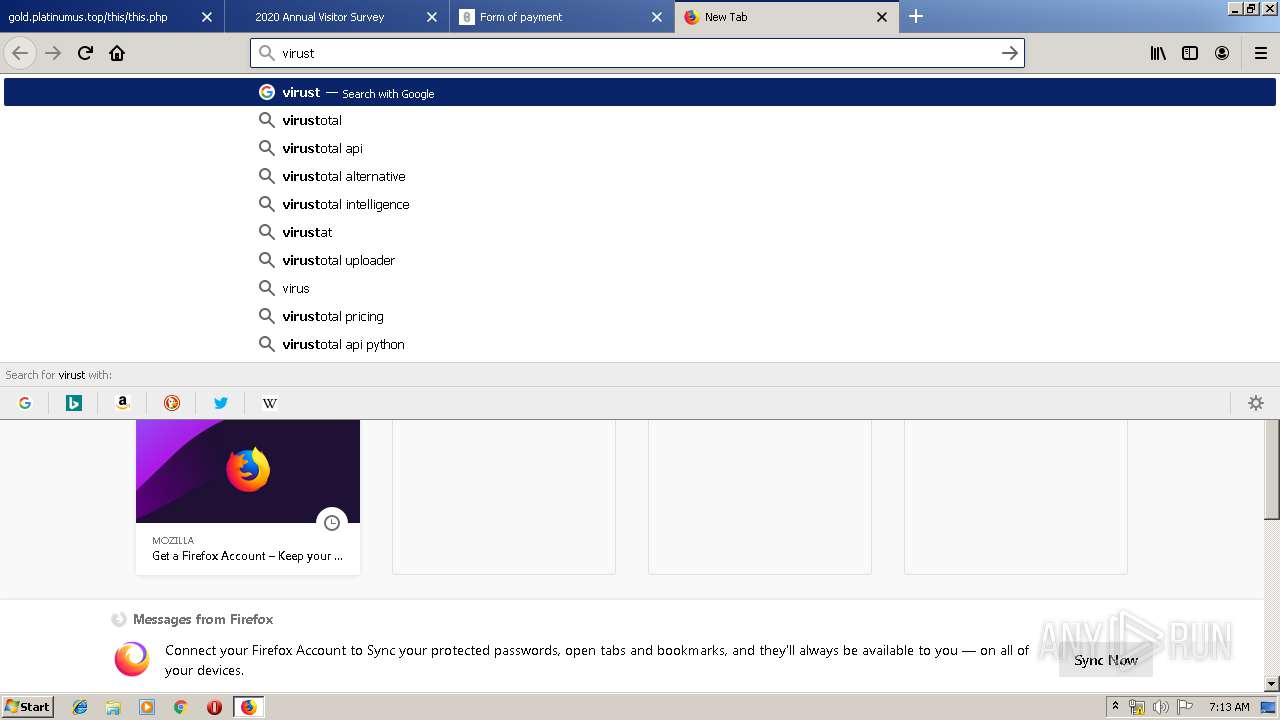Click 'Get a Firefox Account – Keep your ...' link
Screen dimensions: 1280x720
(x=247, y=556)
